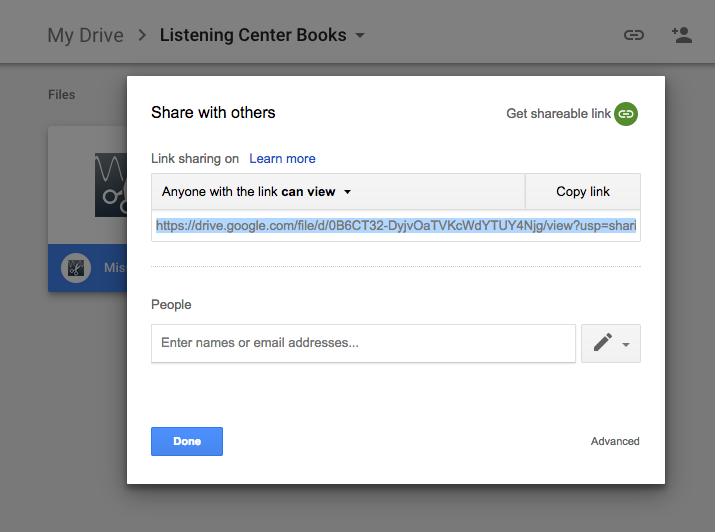Click the highlighted drive.google.com share URL field
Image resolution: width=715 pixels, height=532 pixels.
pyautogui.click(x=396, y=226)
